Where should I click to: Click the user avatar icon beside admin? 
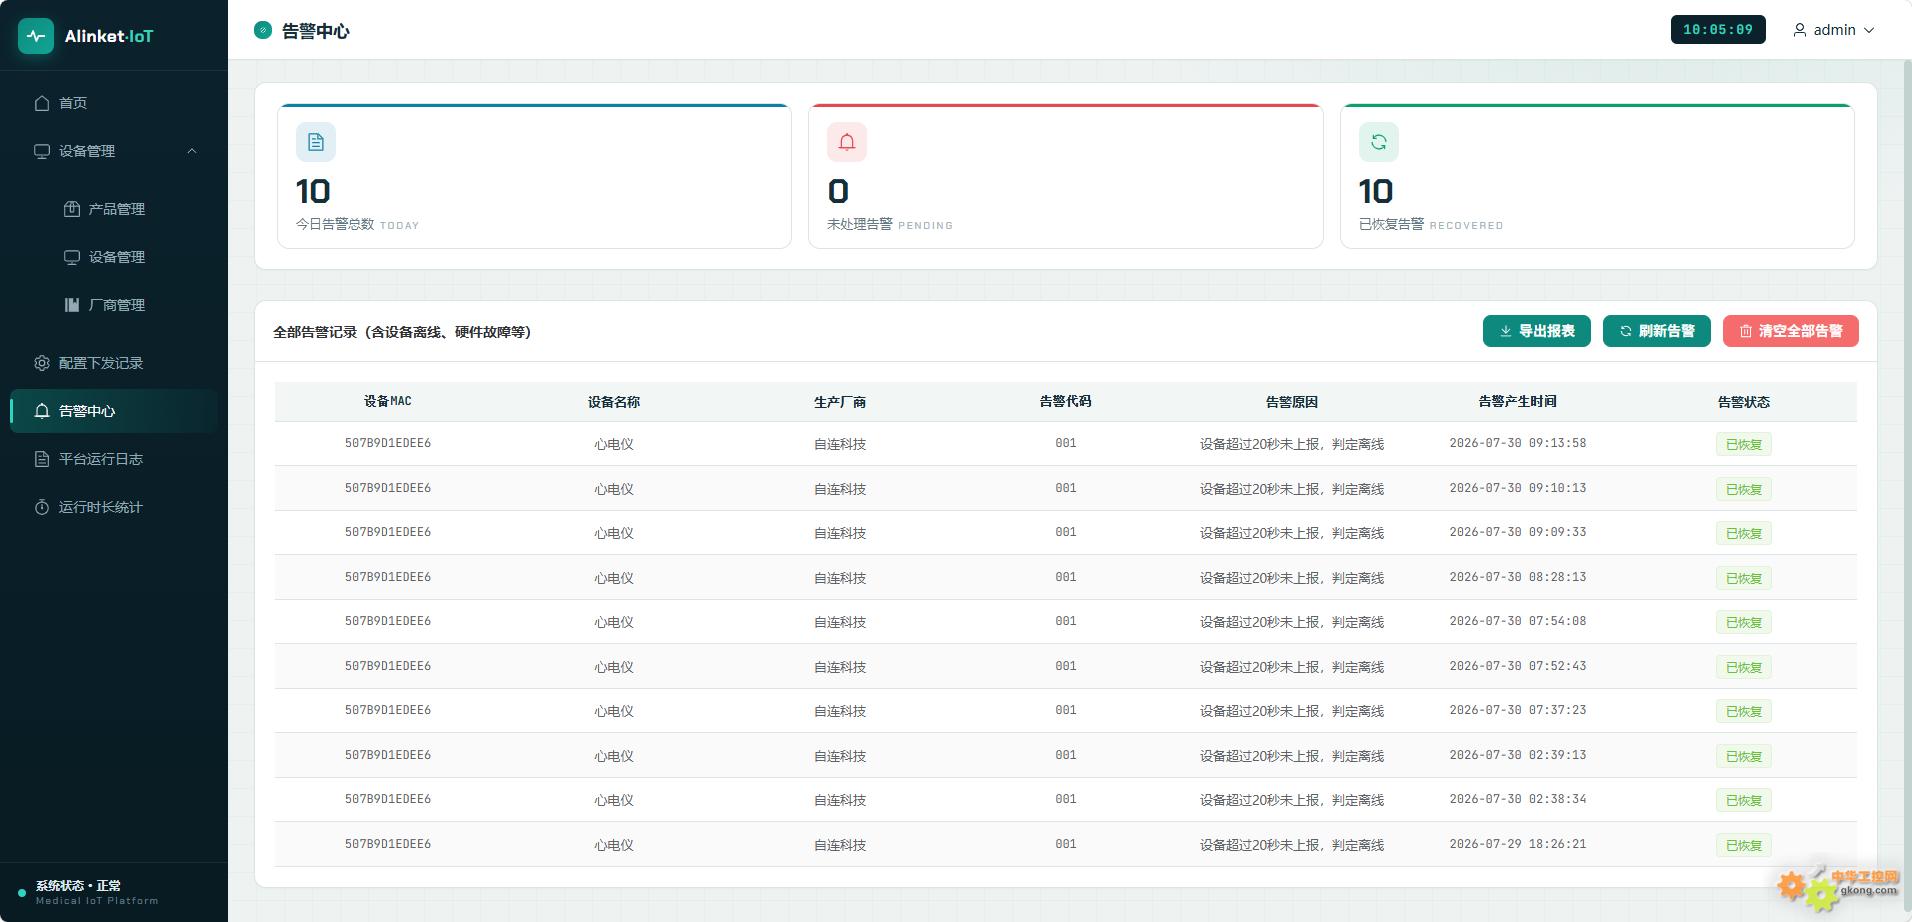click(1800, 30)
